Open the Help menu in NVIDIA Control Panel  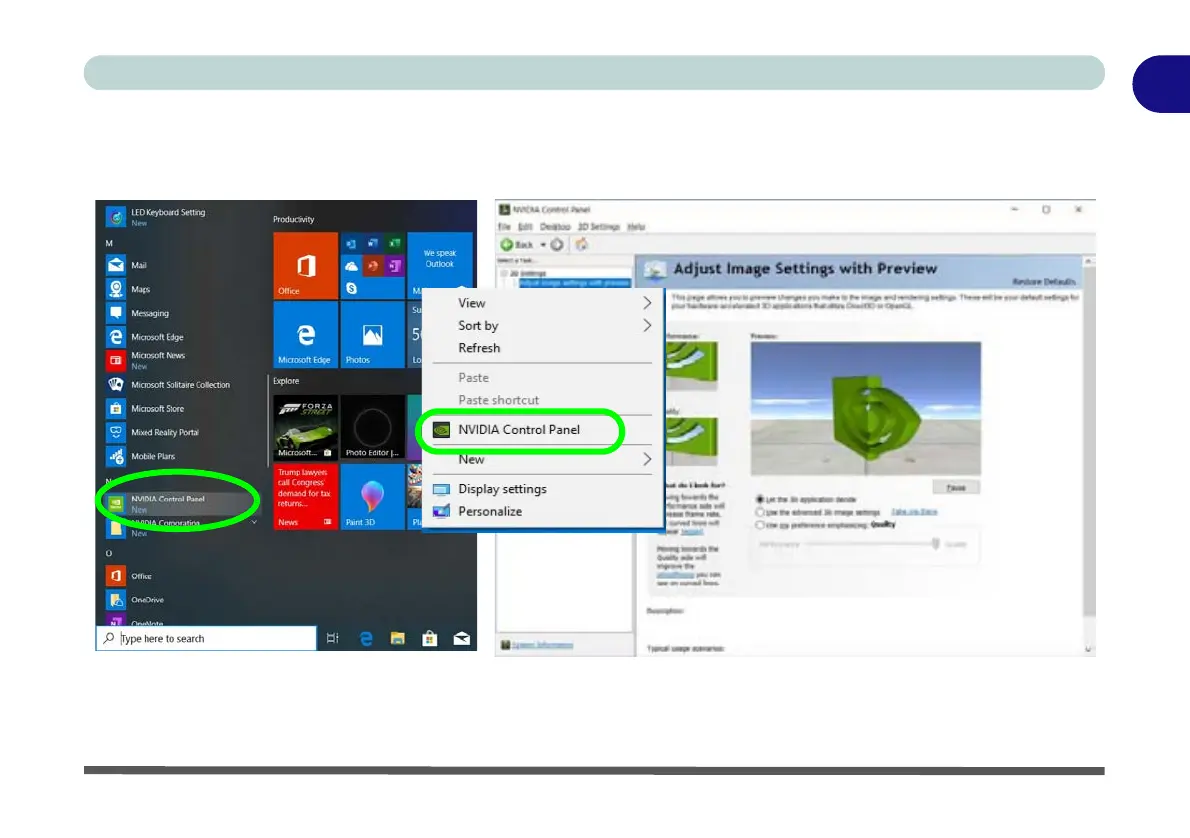636,226
